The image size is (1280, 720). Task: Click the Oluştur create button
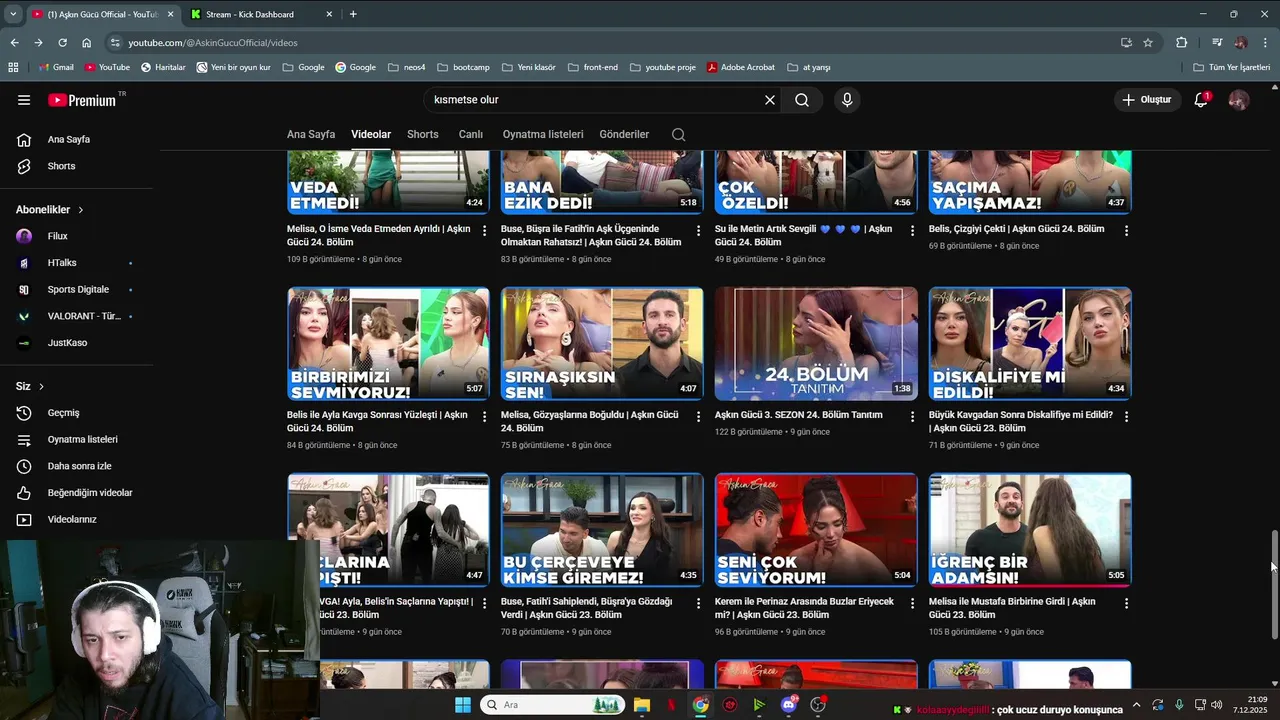tap(1146, 100)
